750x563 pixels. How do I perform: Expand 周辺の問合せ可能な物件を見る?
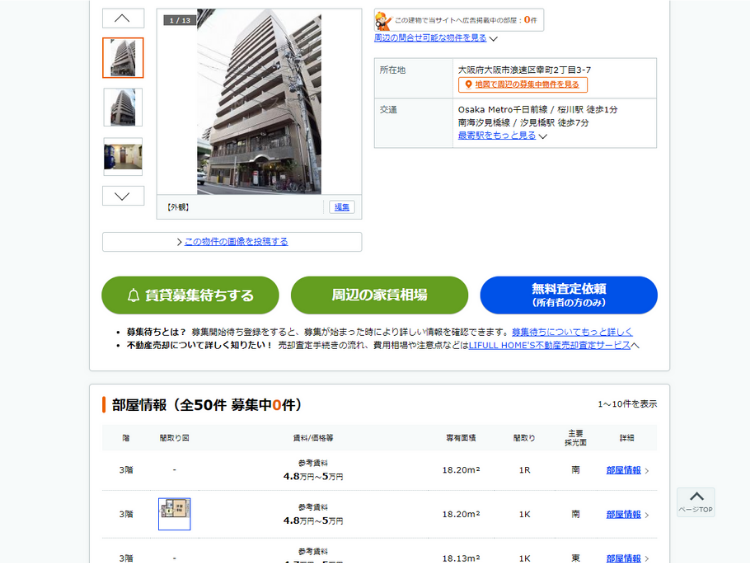[x=435, y=38]
